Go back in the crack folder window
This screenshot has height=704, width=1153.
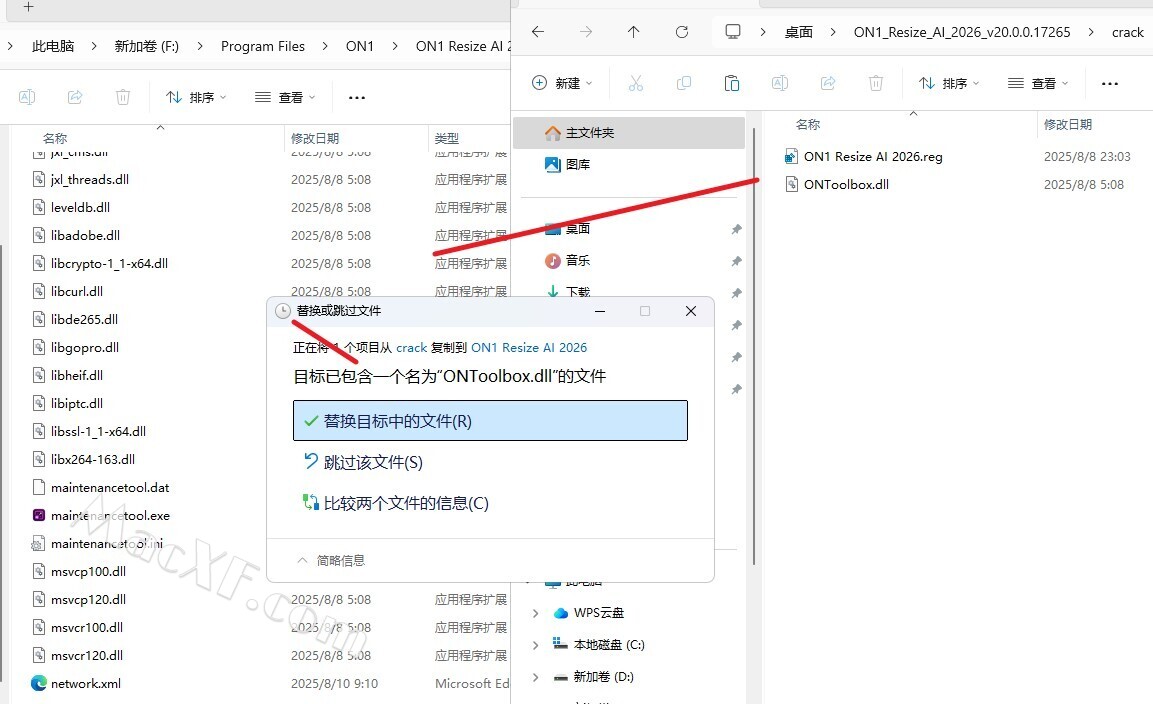(538, 32)
